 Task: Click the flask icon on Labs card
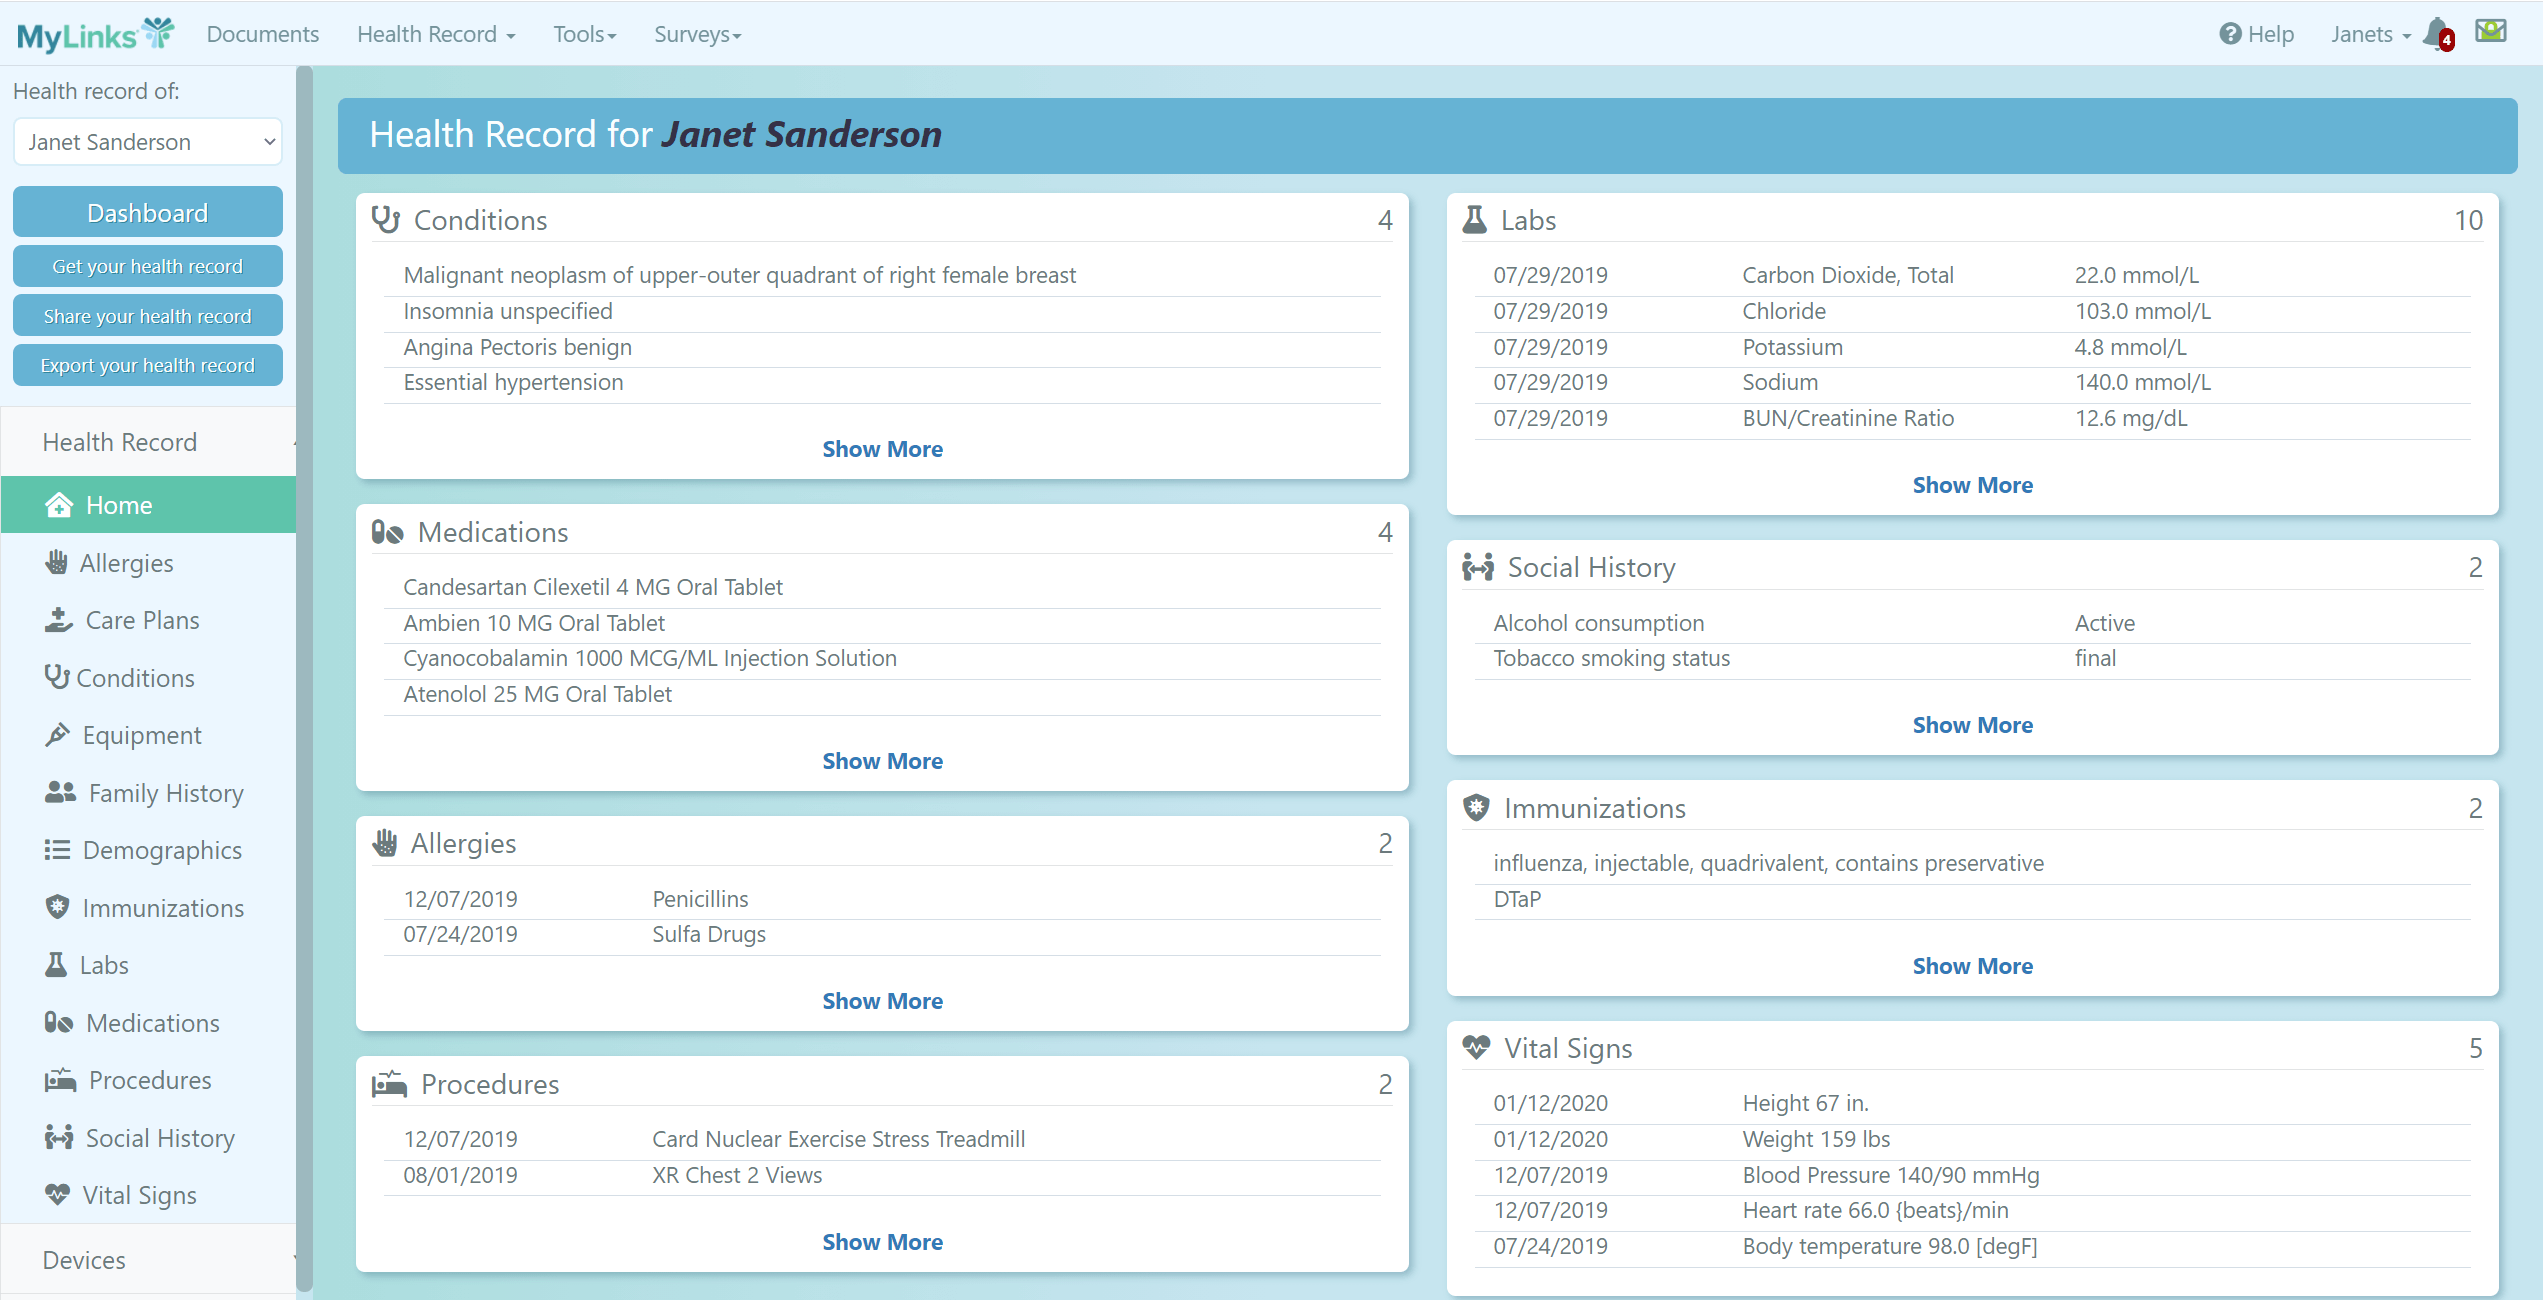pos(1474,219)
